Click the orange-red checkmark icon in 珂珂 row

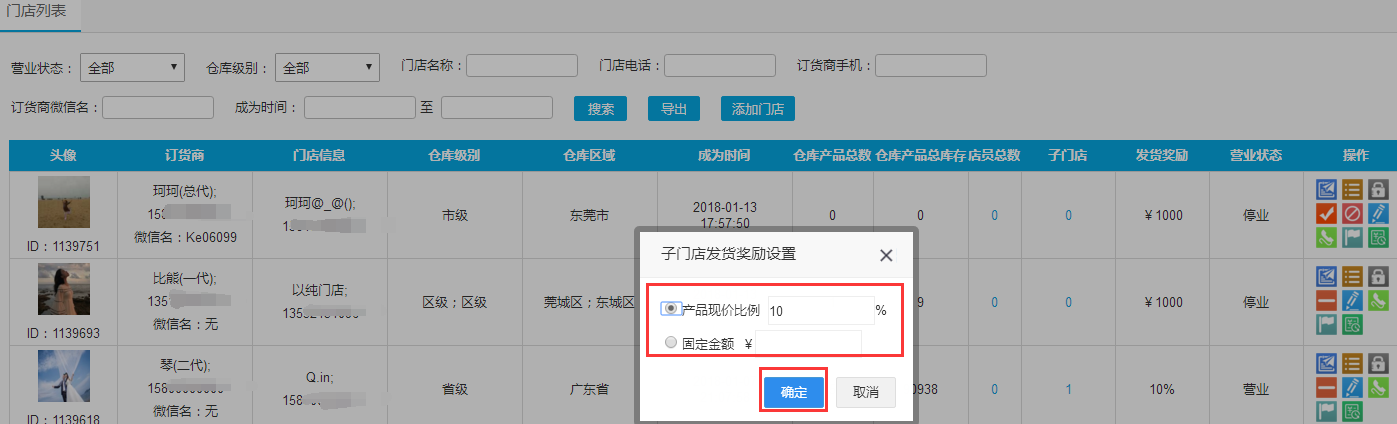[1326, 214]
